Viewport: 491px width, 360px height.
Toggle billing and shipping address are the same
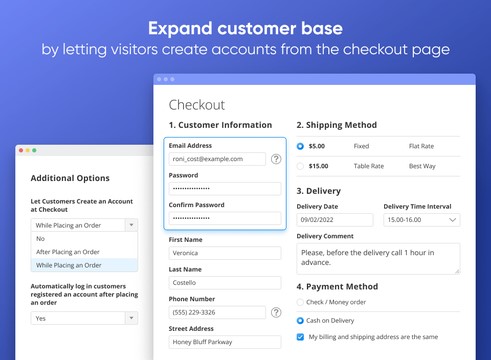(x=300, y=337)
